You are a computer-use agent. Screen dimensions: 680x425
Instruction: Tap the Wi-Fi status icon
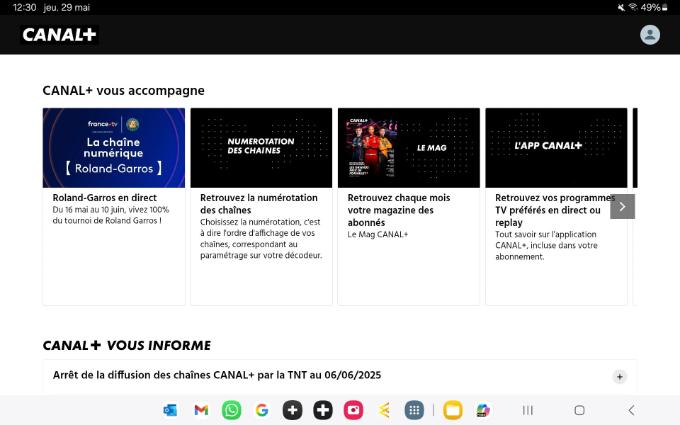tap(633, 7)
